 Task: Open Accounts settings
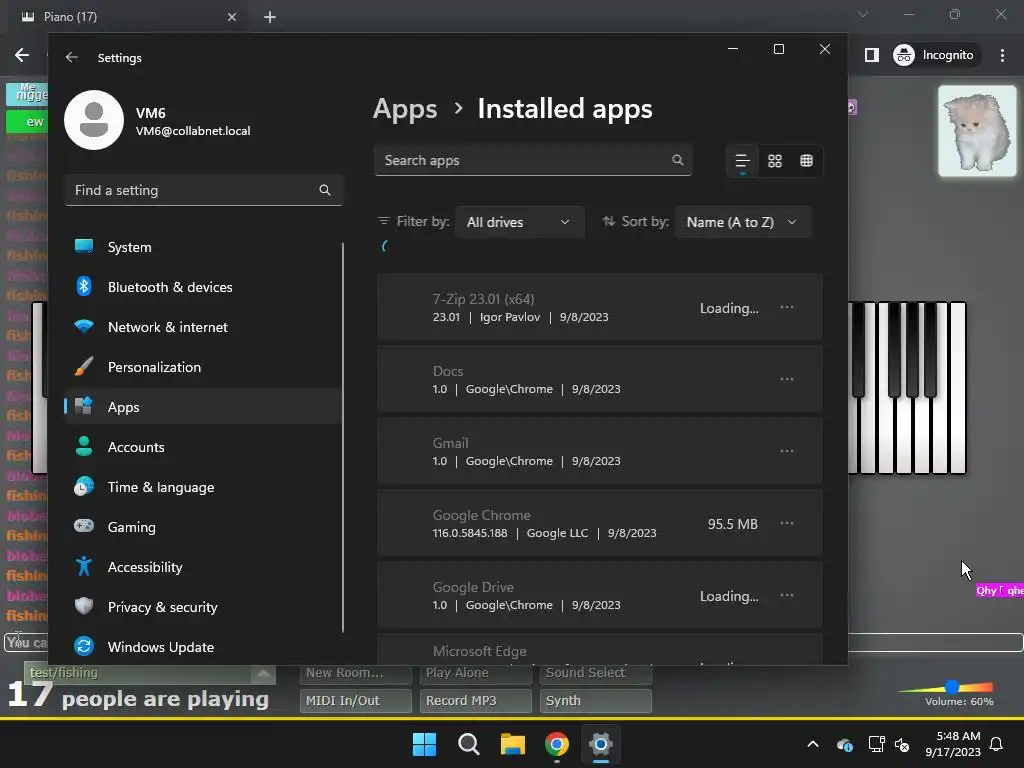click(x=202, y=447)
